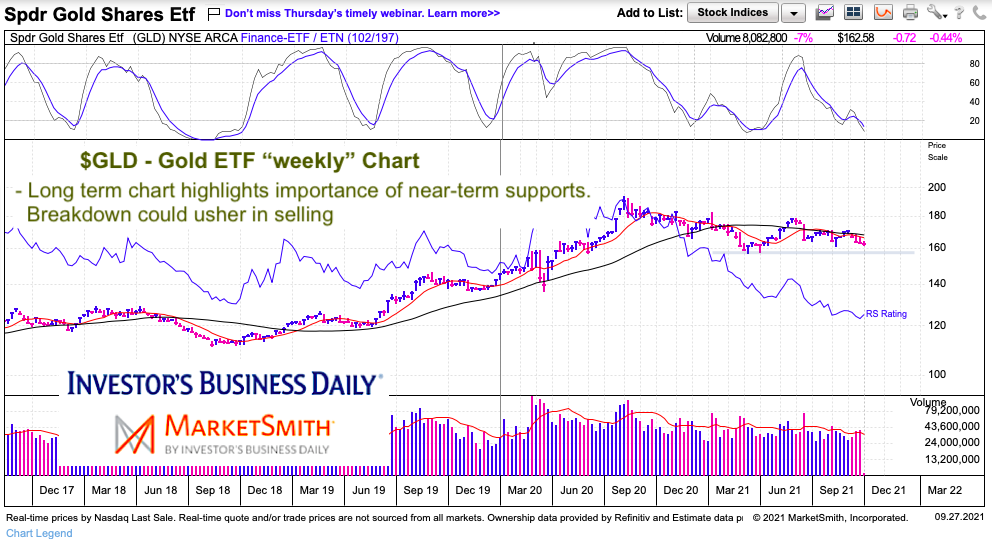This screenshot has height=539, width=992.
Task: Click the -0.44% percent change
Action: click(945, 38)
